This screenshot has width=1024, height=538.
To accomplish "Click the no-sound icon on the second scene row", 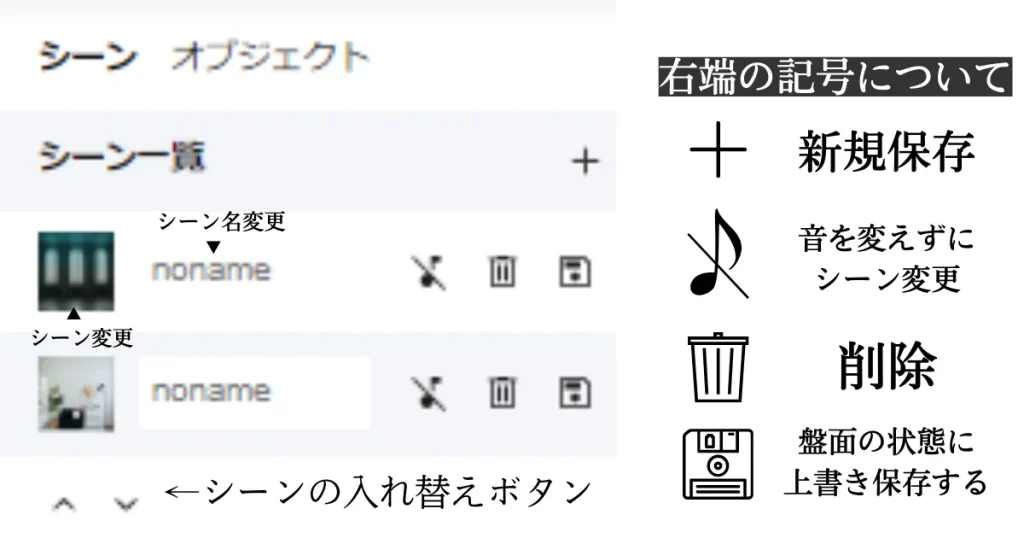I will [x=428, y=393].
